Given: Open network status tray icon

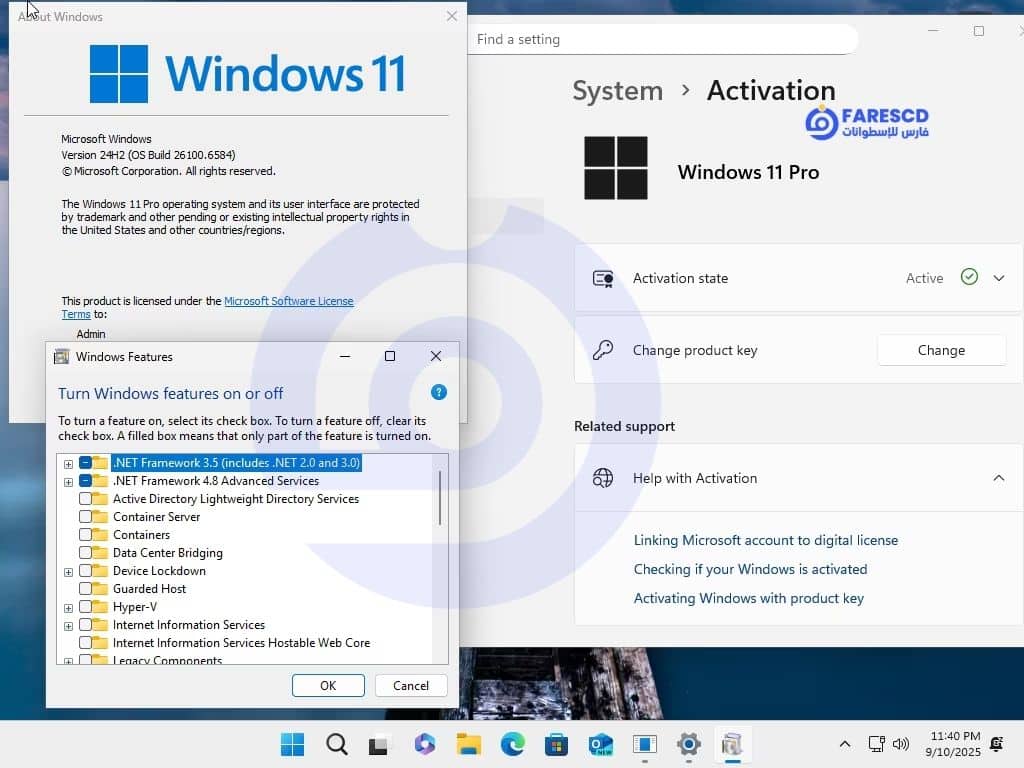Looking at the screenshot, I should pyautogui.click(x=876, y=744).
